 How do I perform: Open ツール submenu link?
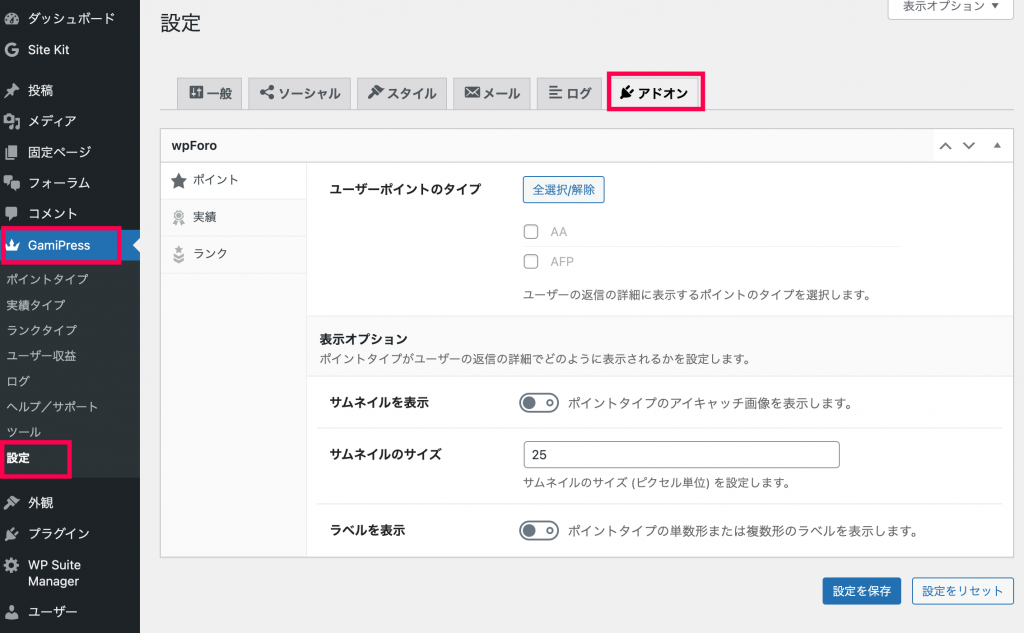[x=24, y=432]
